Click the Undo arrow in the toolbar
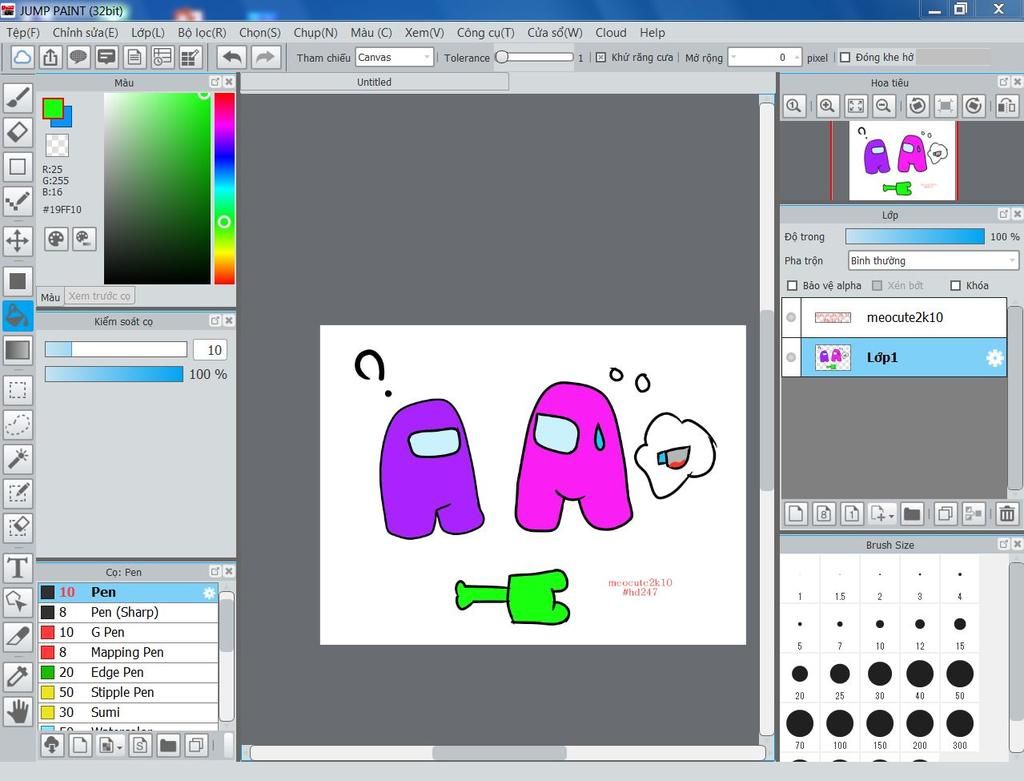This screenshot has width=1024, height=781. pyautogui.click(x=232, y=57)
